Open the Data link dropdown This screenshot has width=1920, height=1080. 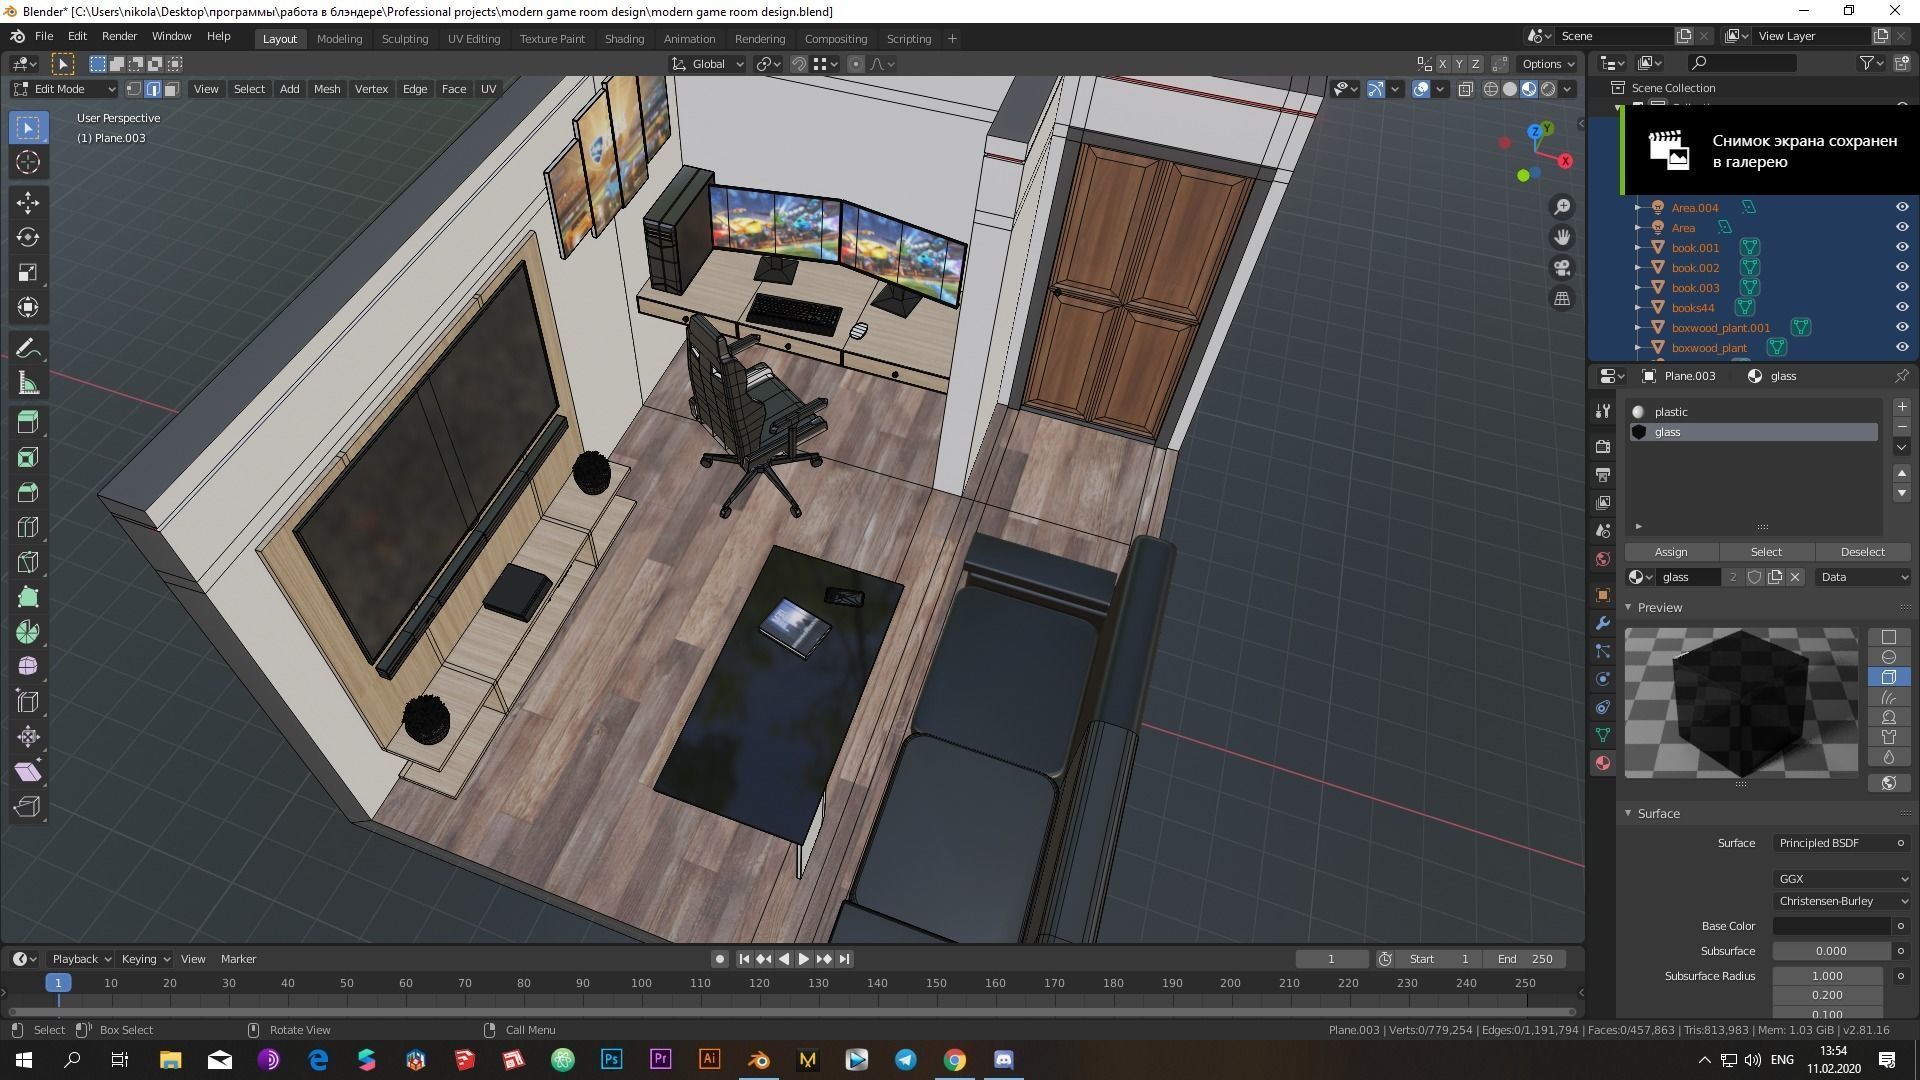[1864, 577]
